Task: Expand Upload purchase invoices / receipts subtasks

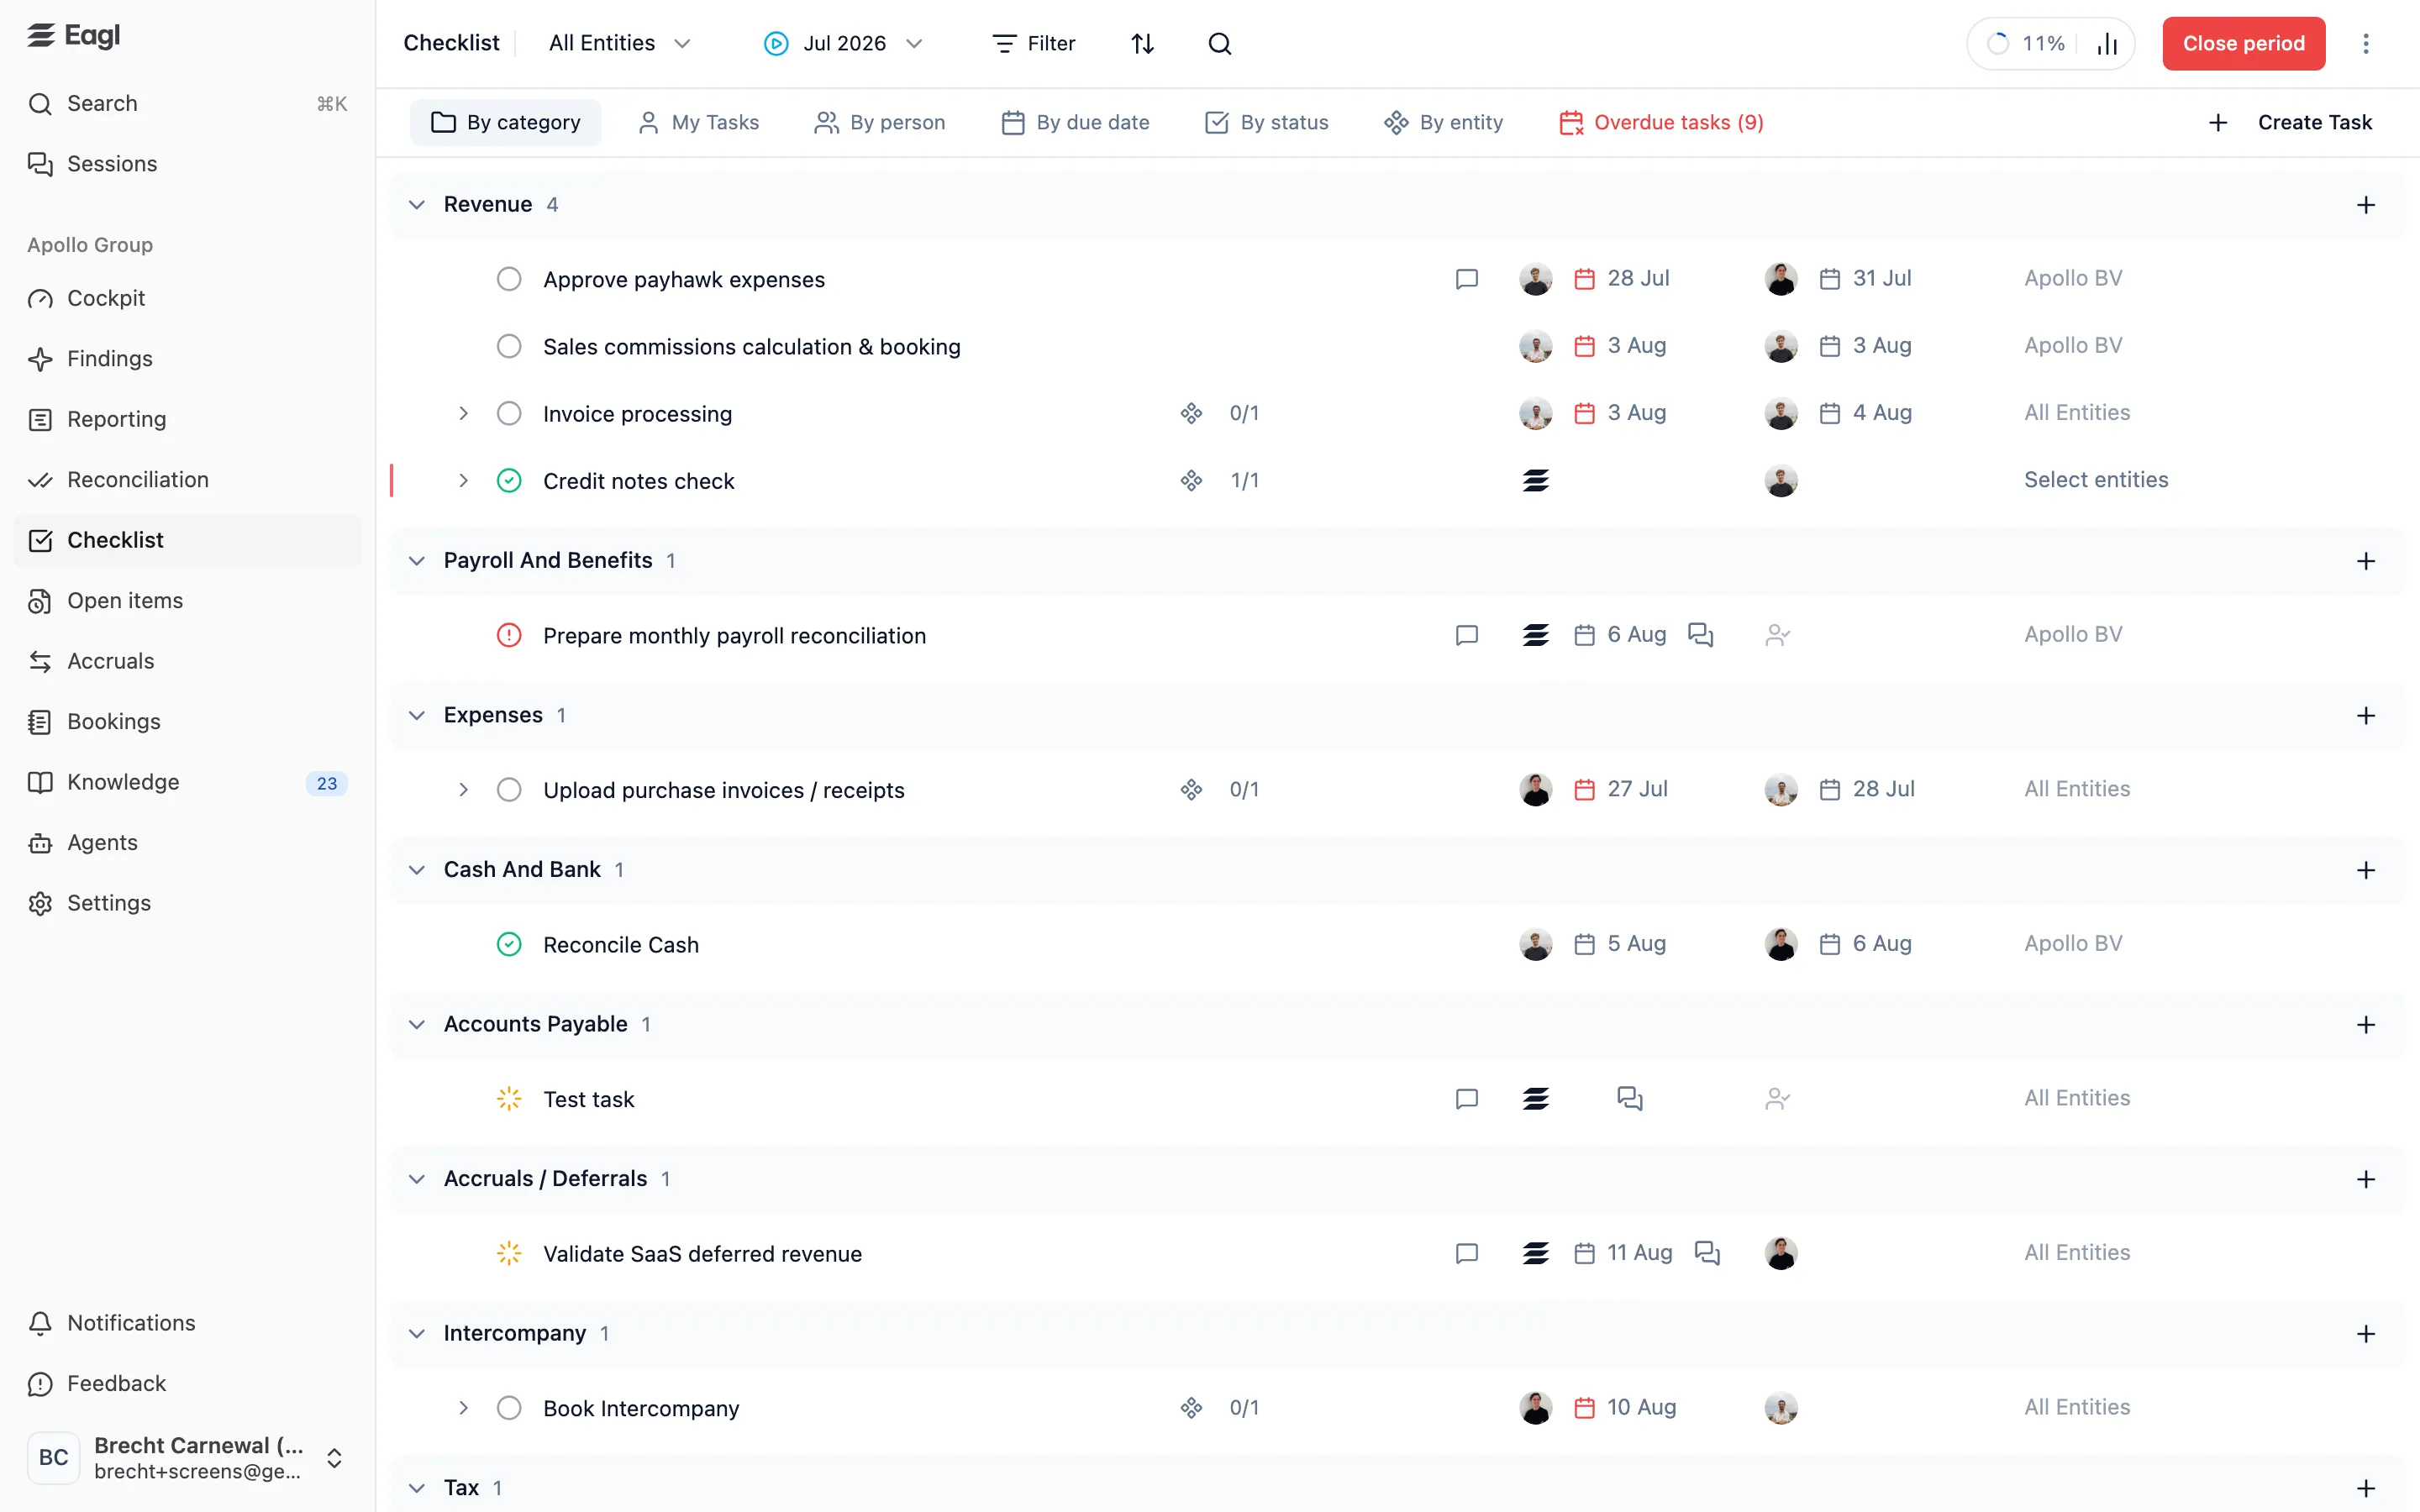Action: point(463,790)
